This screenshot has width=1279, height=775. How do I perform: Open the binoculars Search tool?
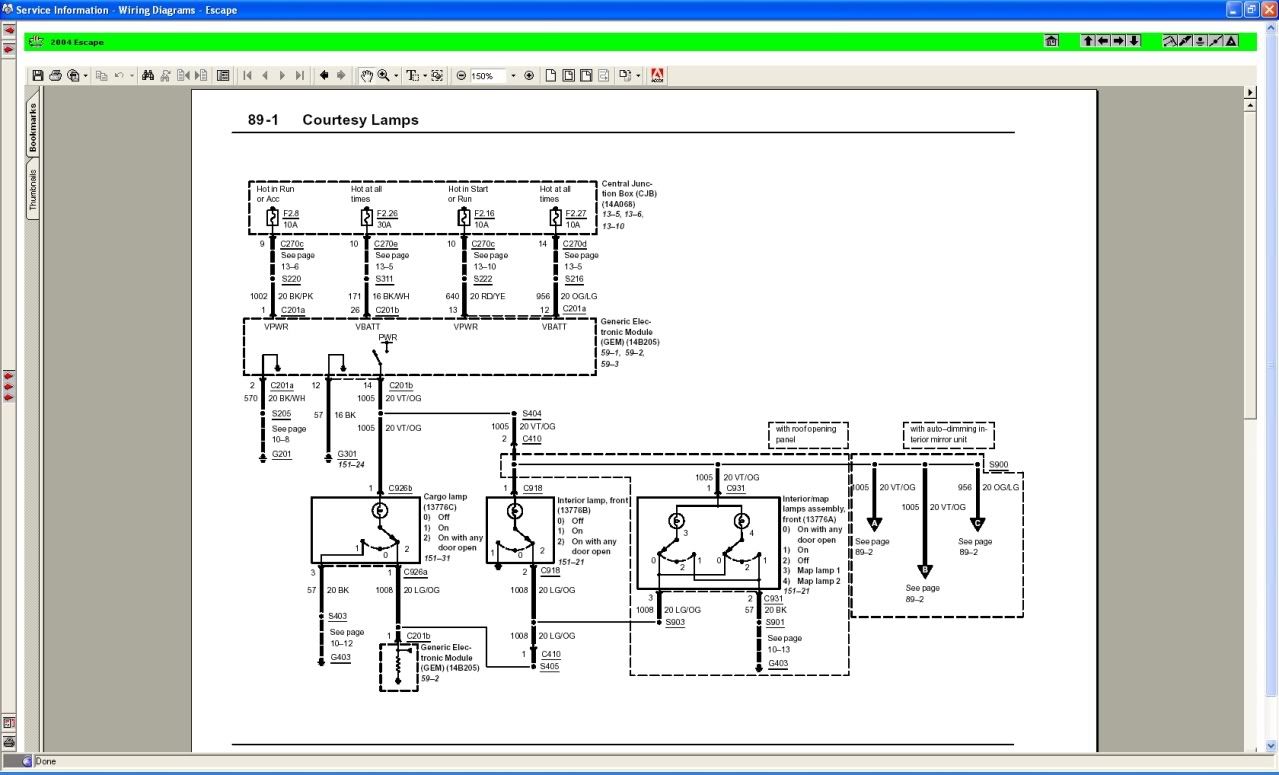tap(148, 75)
